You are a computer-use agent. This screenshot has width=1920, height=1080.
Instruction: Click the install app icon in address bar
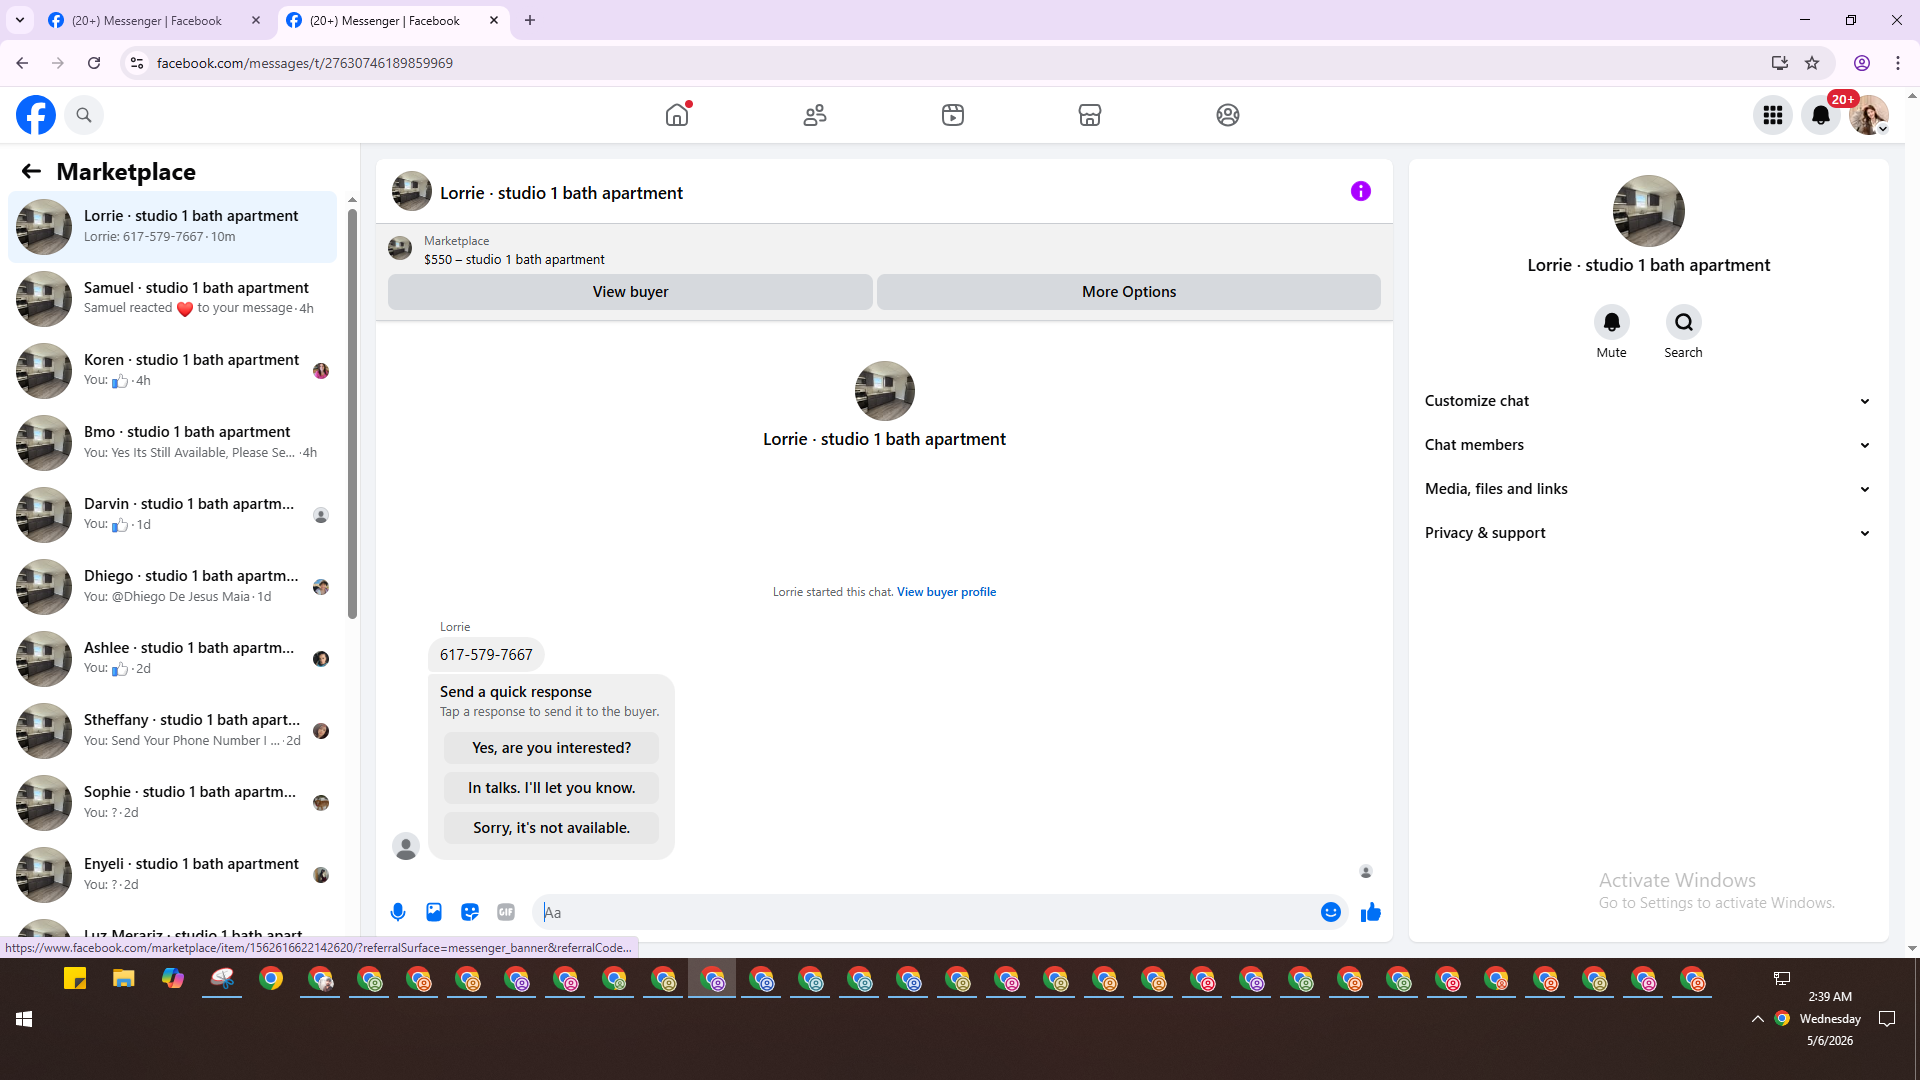point(1780,63)
